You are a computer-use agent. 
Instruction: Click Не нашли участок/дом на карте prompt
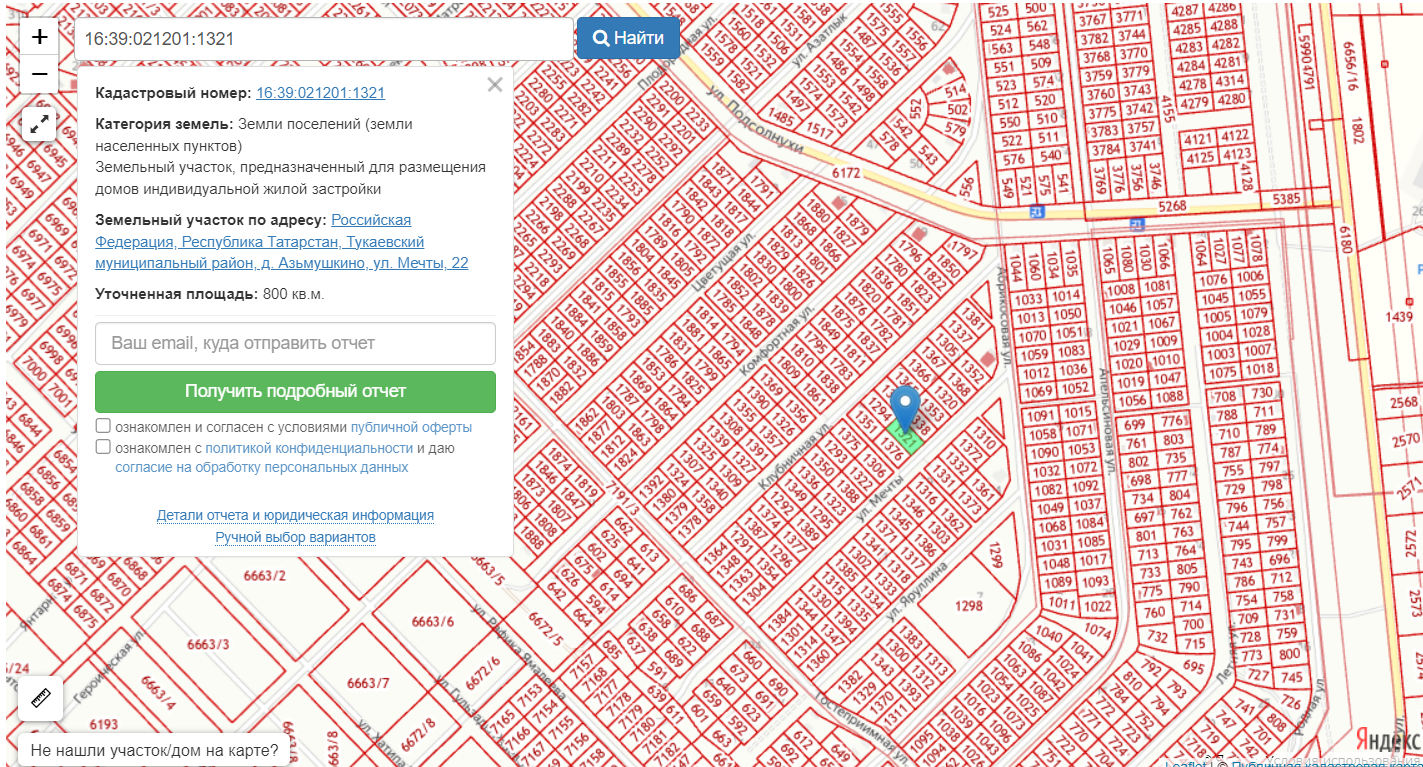tap(154, 750)
